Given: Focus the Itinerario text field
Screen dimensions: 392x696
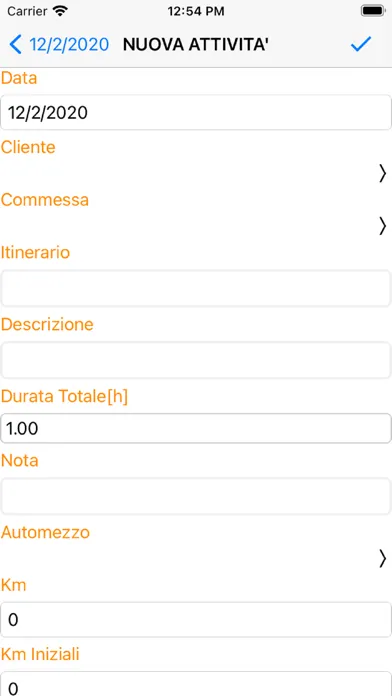Looking at the screenshot, I should [x=196, y=289].
